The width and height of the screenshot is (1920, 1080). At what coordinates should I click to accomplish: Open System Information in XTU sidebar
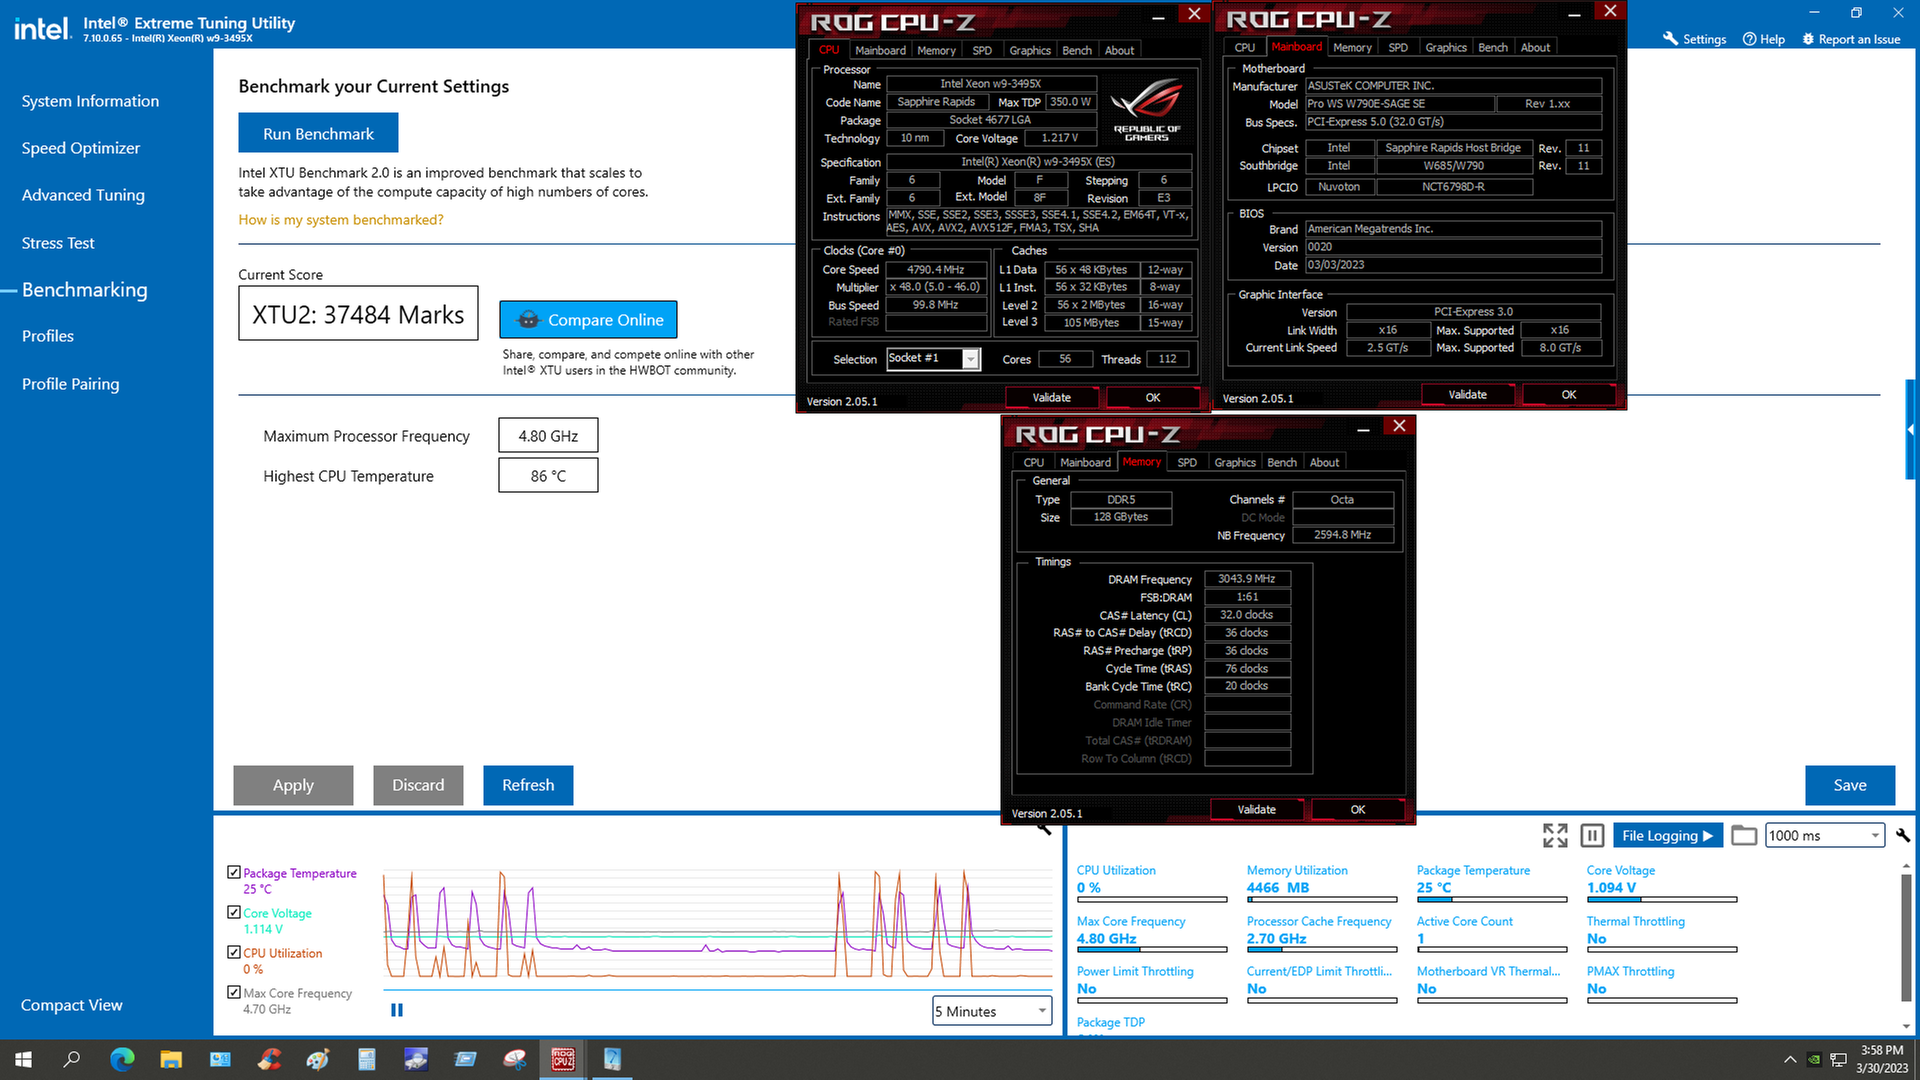click(90, 101)
